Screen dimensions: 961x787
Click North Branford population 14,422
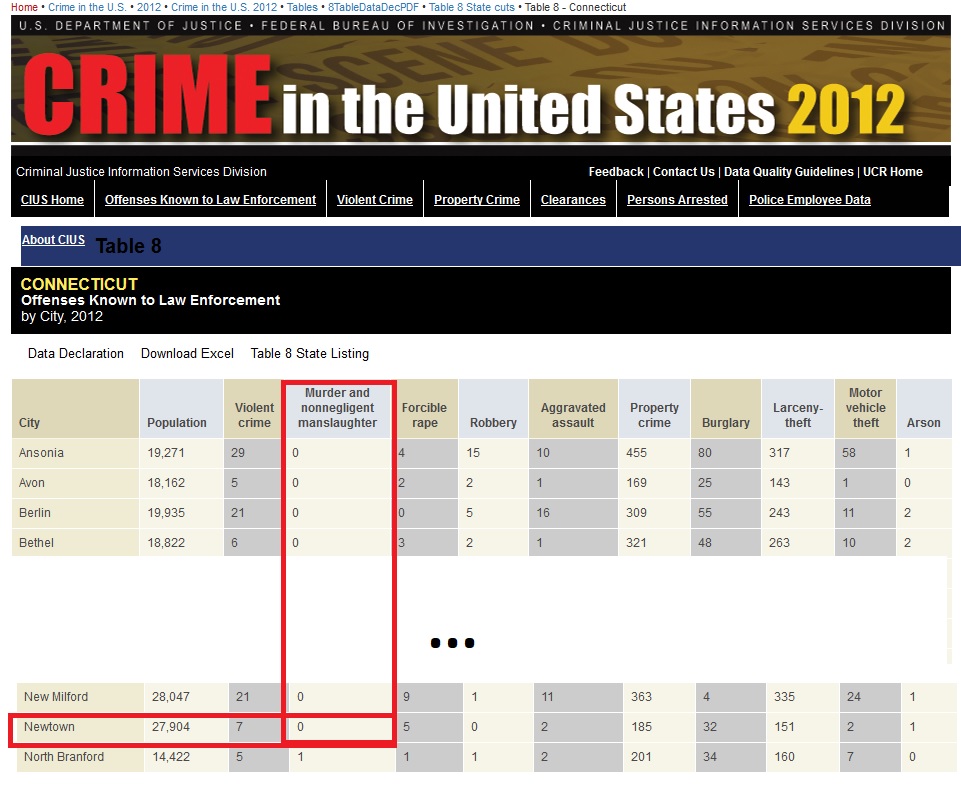tap(171, 757)
